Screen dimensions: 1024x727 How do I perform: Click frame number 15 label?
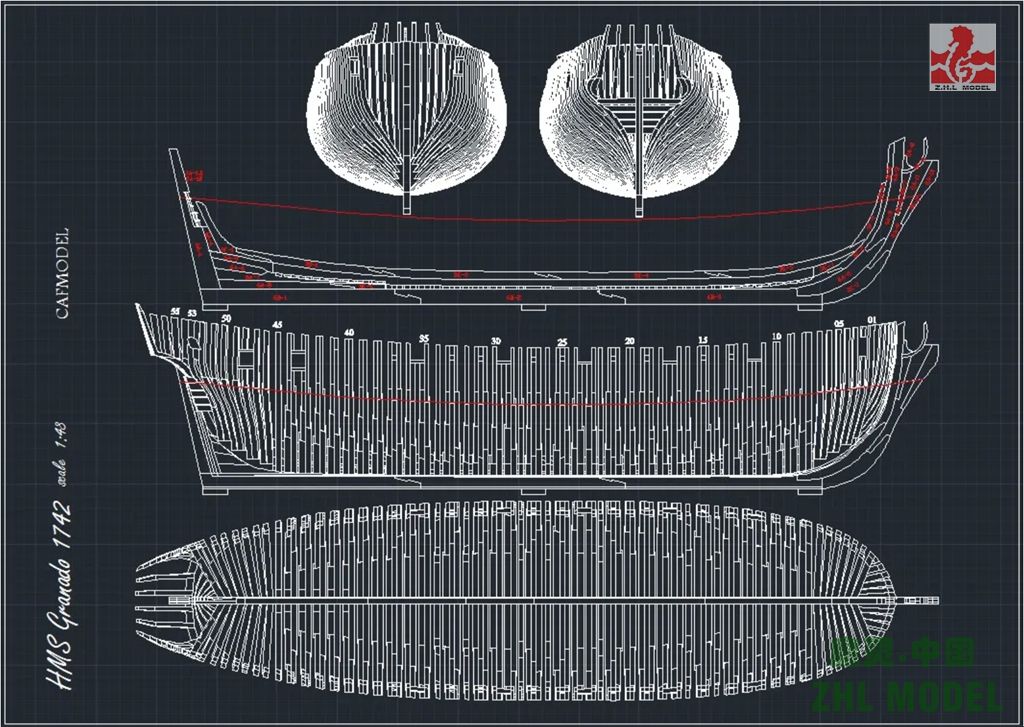703,340
